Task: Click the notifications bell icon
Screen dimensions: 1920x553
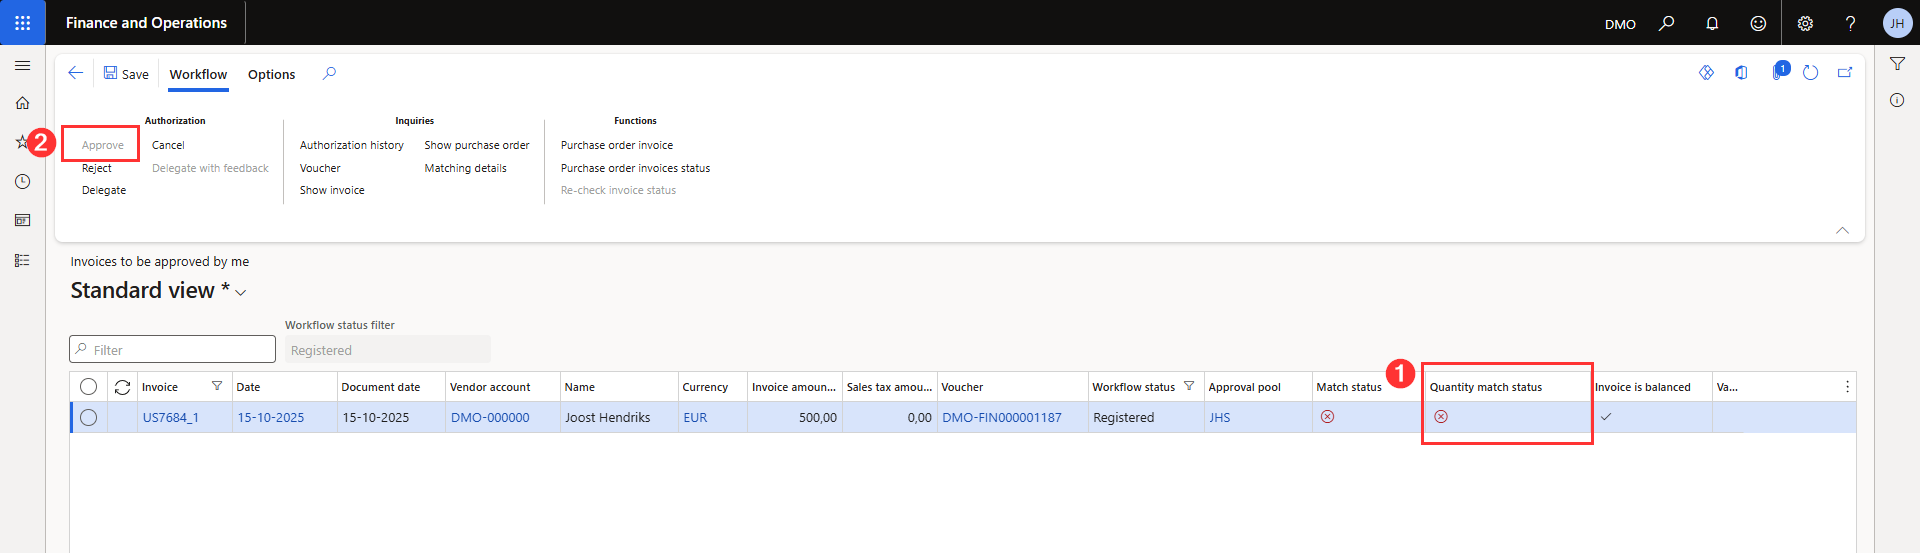Action: tap(1712, 23)
